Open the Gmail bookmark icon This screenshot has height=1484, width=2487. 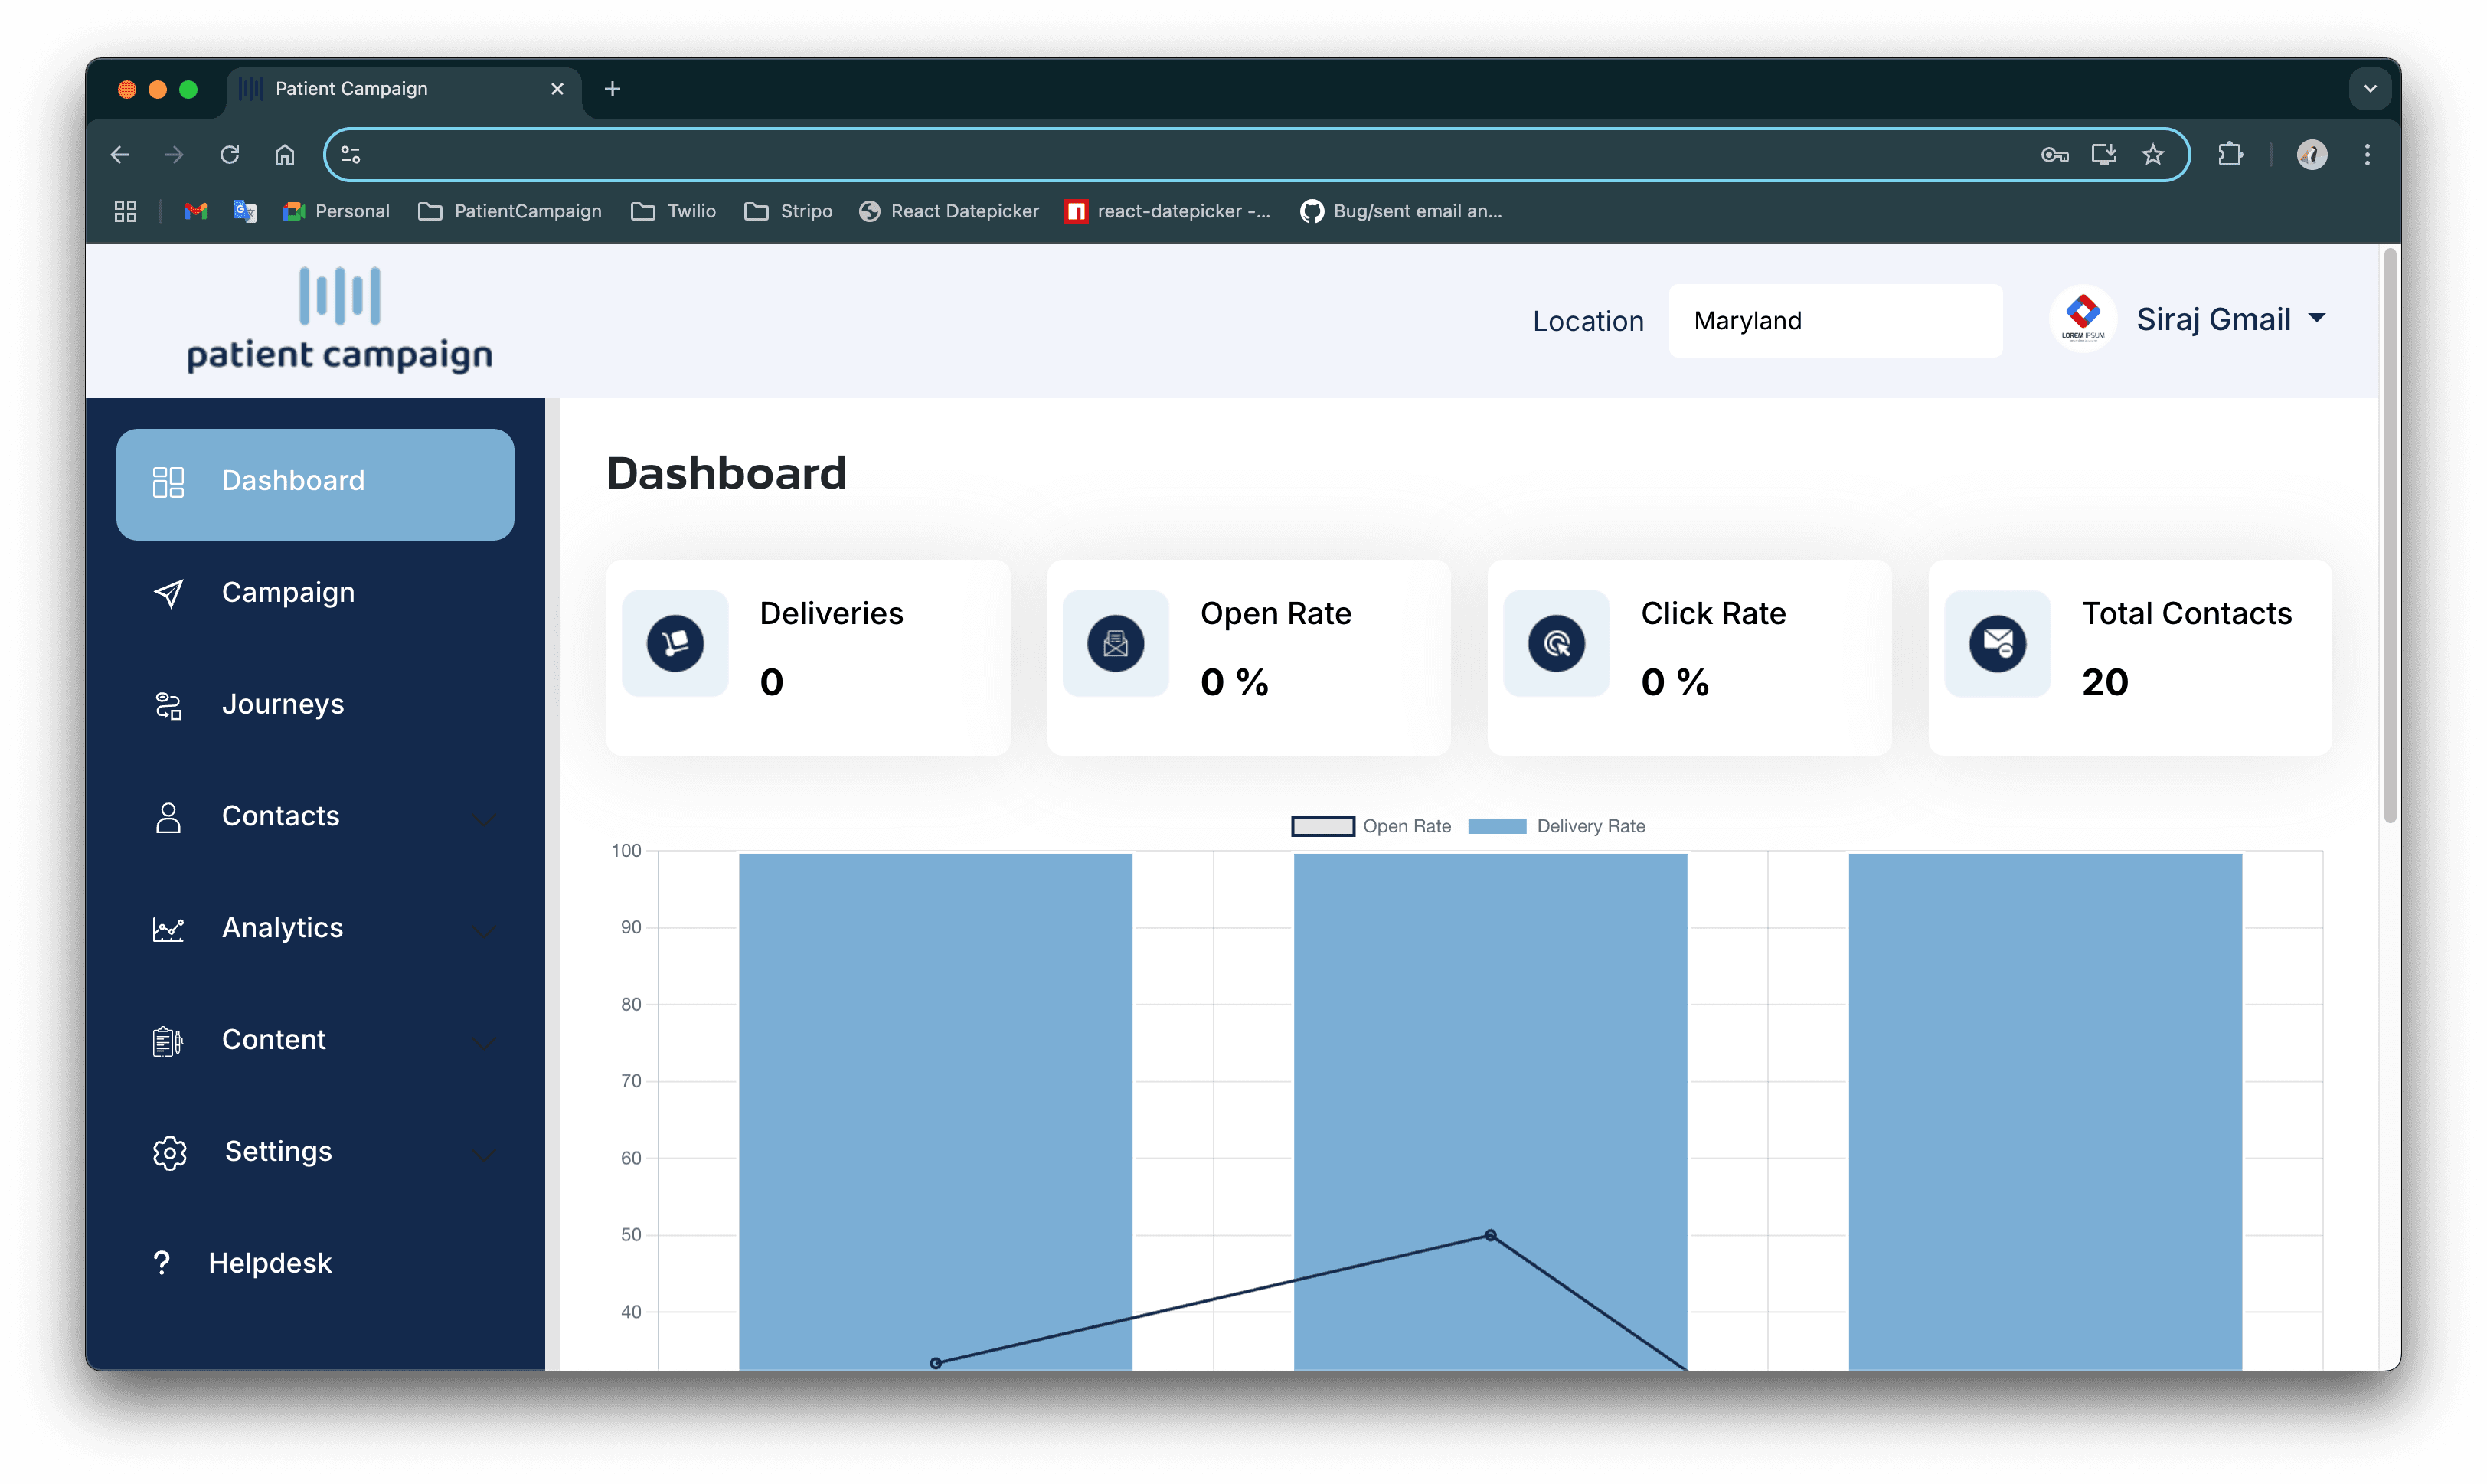[196, 211]
